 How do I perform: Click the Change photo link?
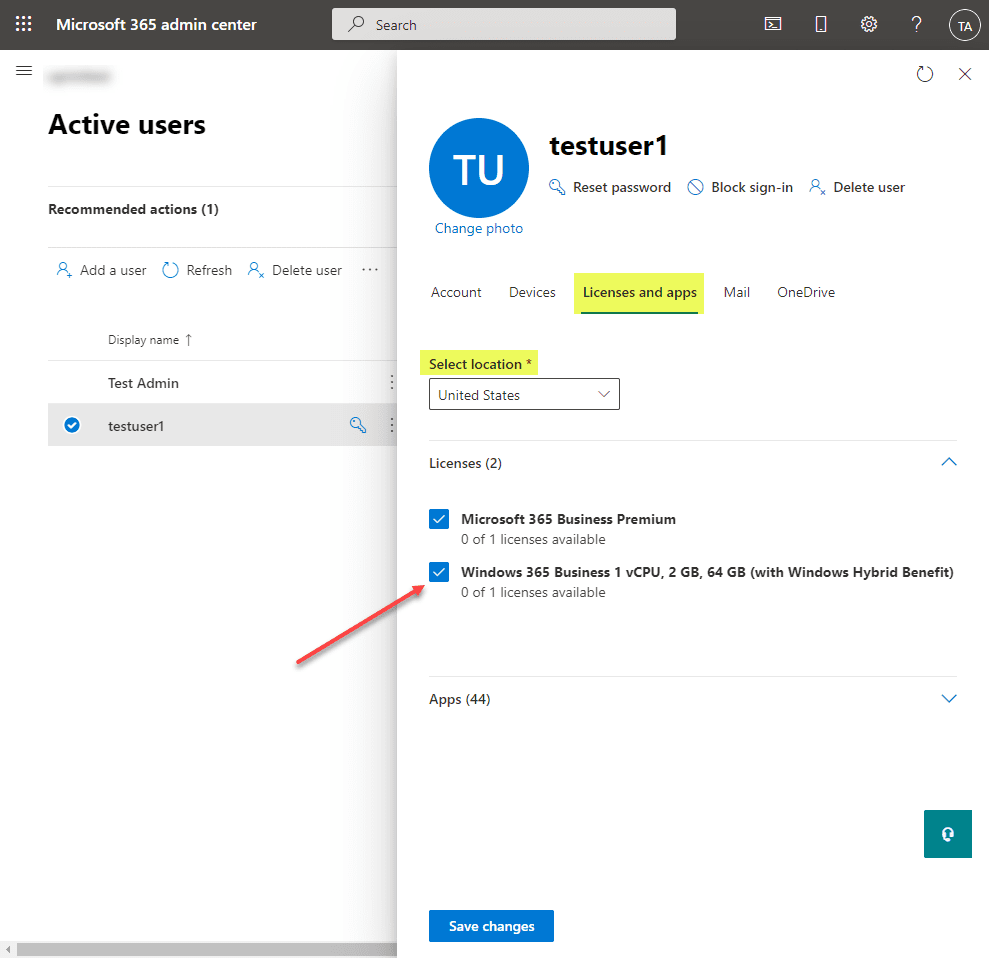point(478,228)
